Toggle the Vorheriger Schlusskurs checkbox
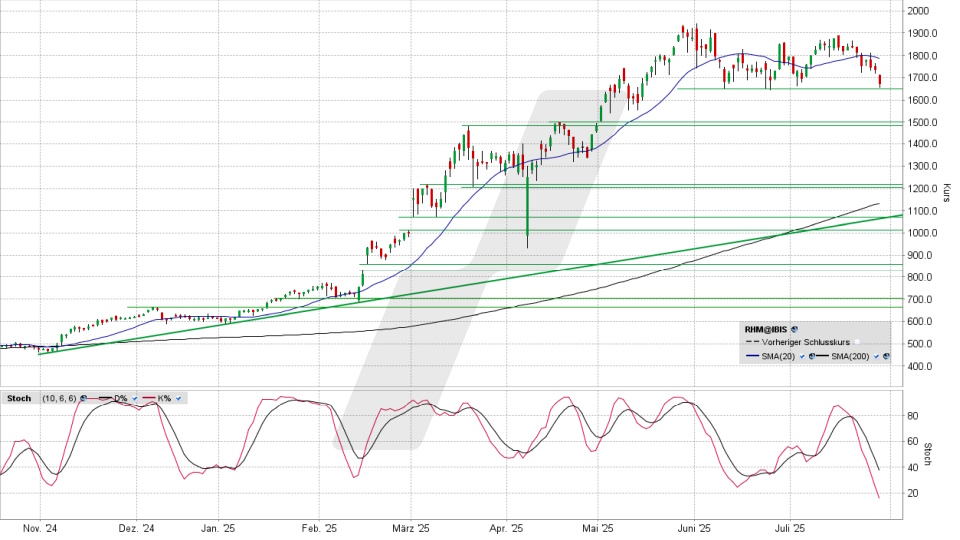The width and height of the screenshot is (960, 540). click(x=857, y=342)
